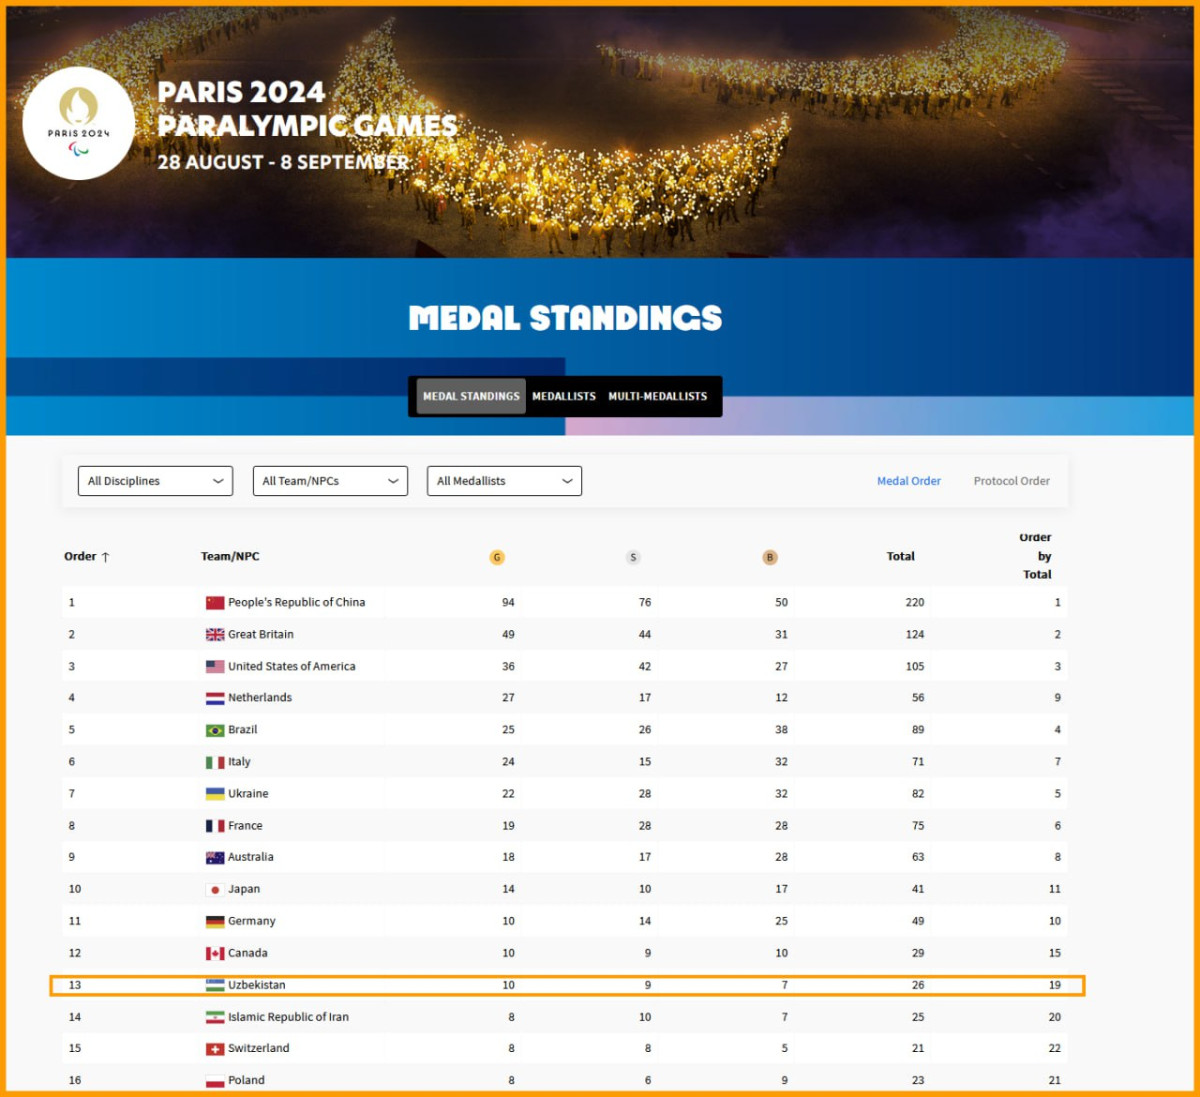Click the Italy flag icon
This screenshot has width=1200, height=1097.
click(215, 762)
